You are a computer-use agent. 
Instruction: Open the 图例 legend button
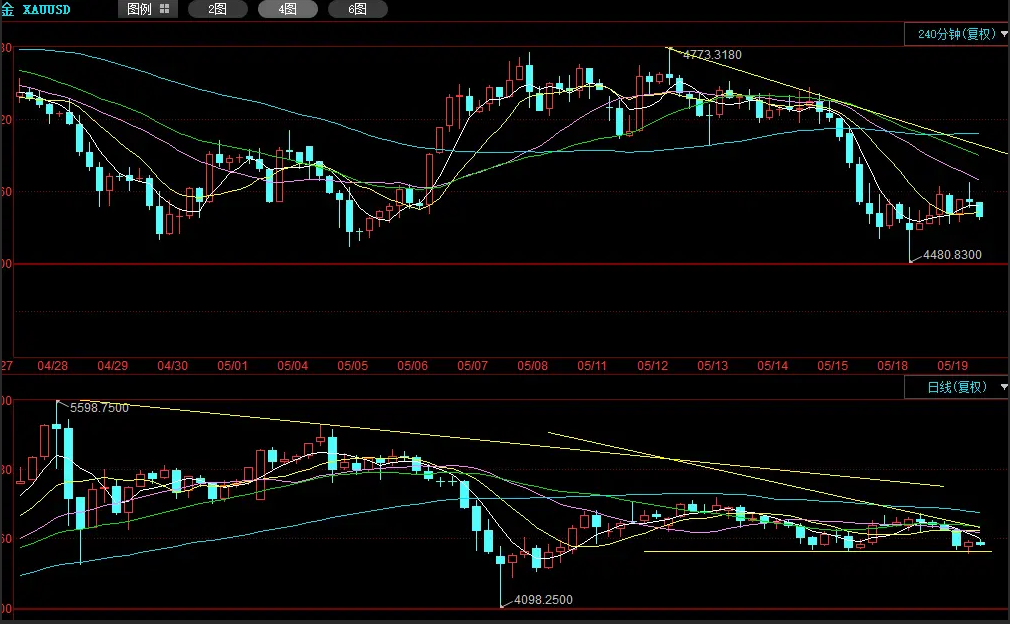pos(148,9)
